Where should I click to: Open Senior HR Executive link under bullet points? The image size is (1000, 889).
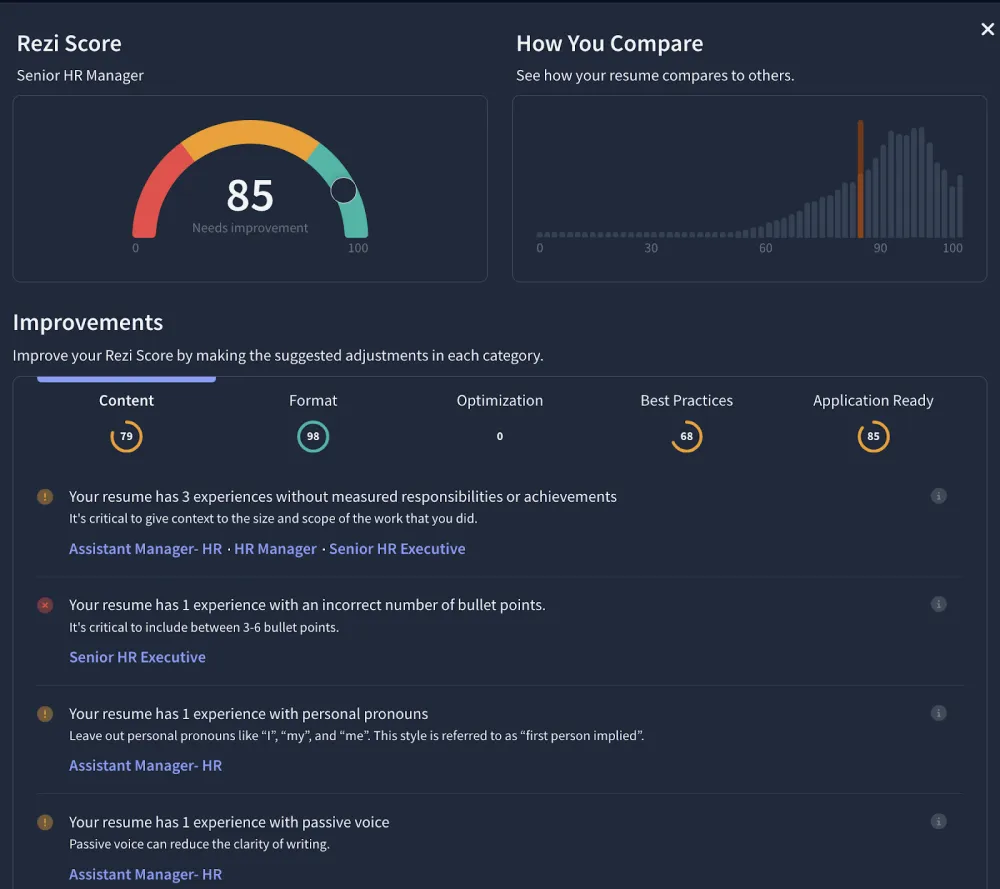(x=137, y=657)
